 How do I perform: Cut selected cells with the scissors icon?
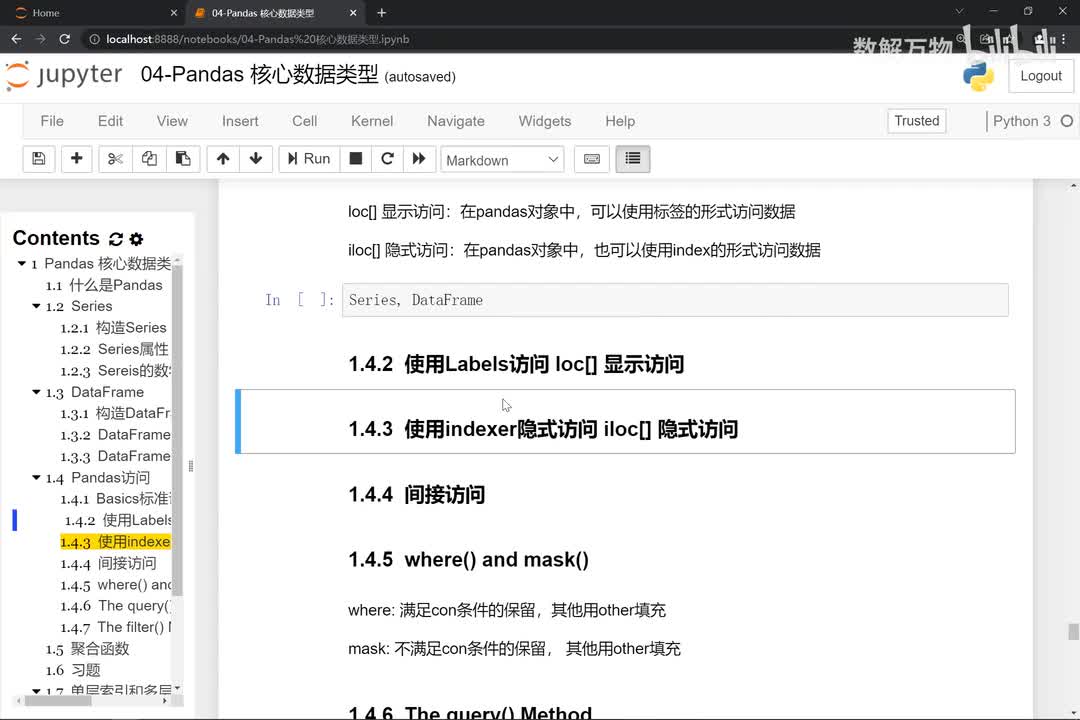pyautogui.click(x=115, y=159)
